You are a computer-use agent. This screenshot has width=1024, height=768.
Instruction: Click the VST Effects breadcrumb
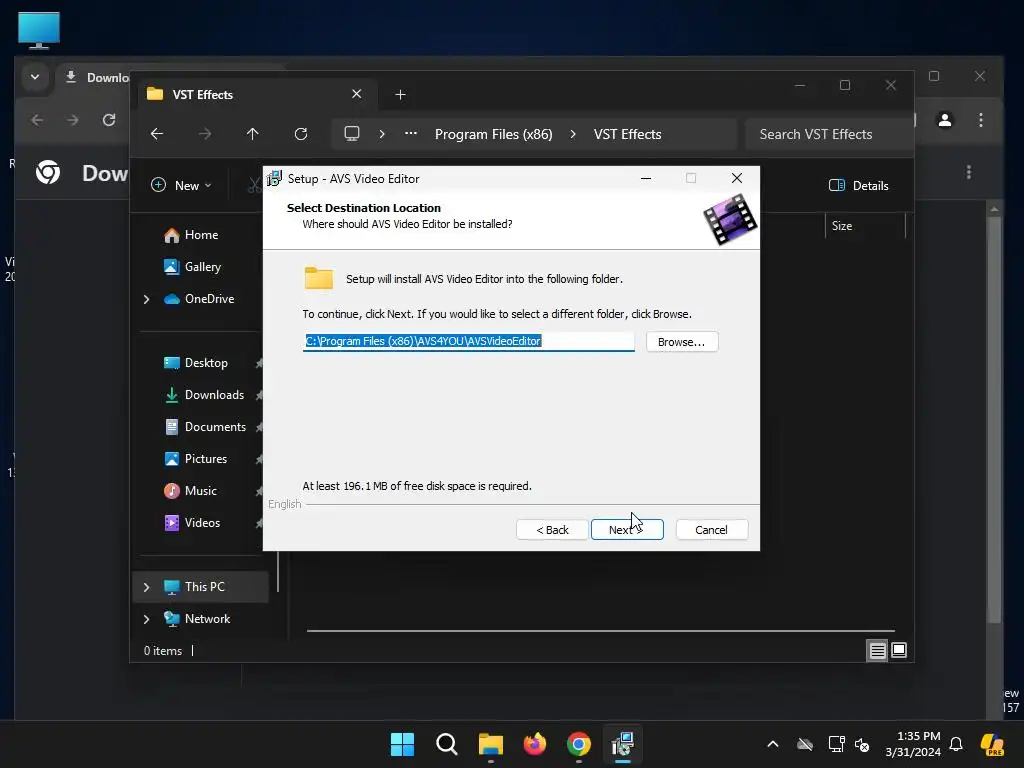pos(628,135)
